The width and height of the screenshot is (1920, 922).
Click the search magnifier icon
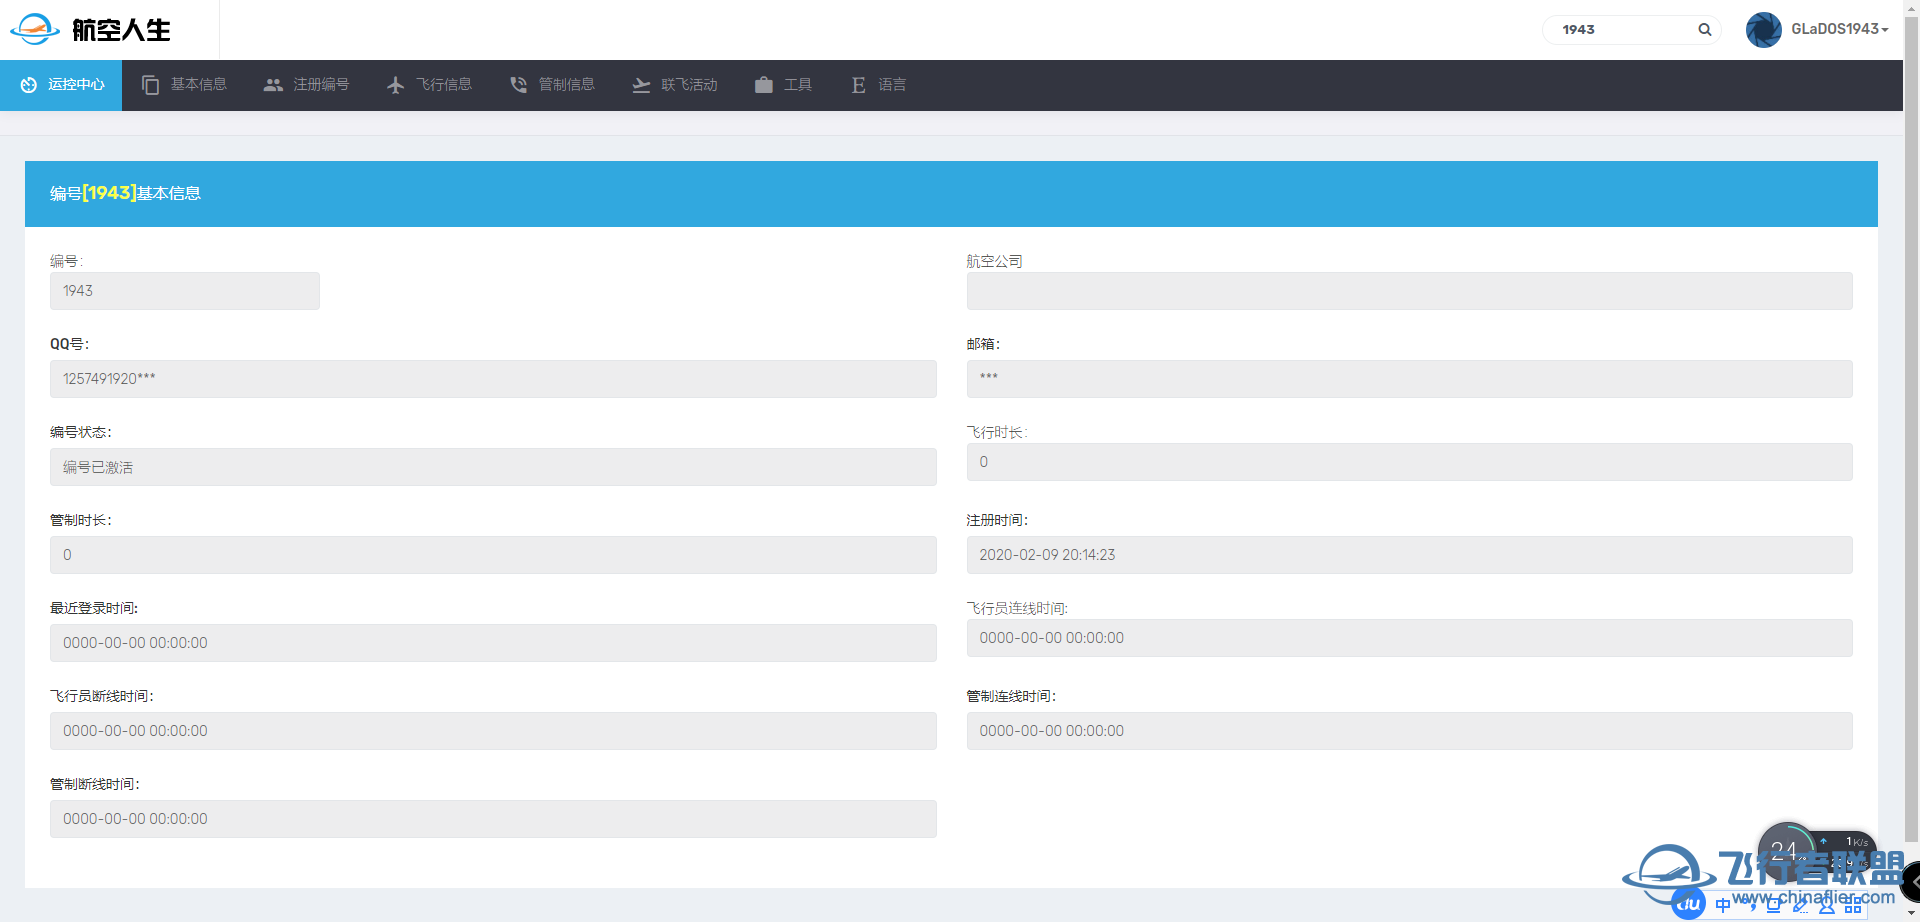[x=1705, y=30]
